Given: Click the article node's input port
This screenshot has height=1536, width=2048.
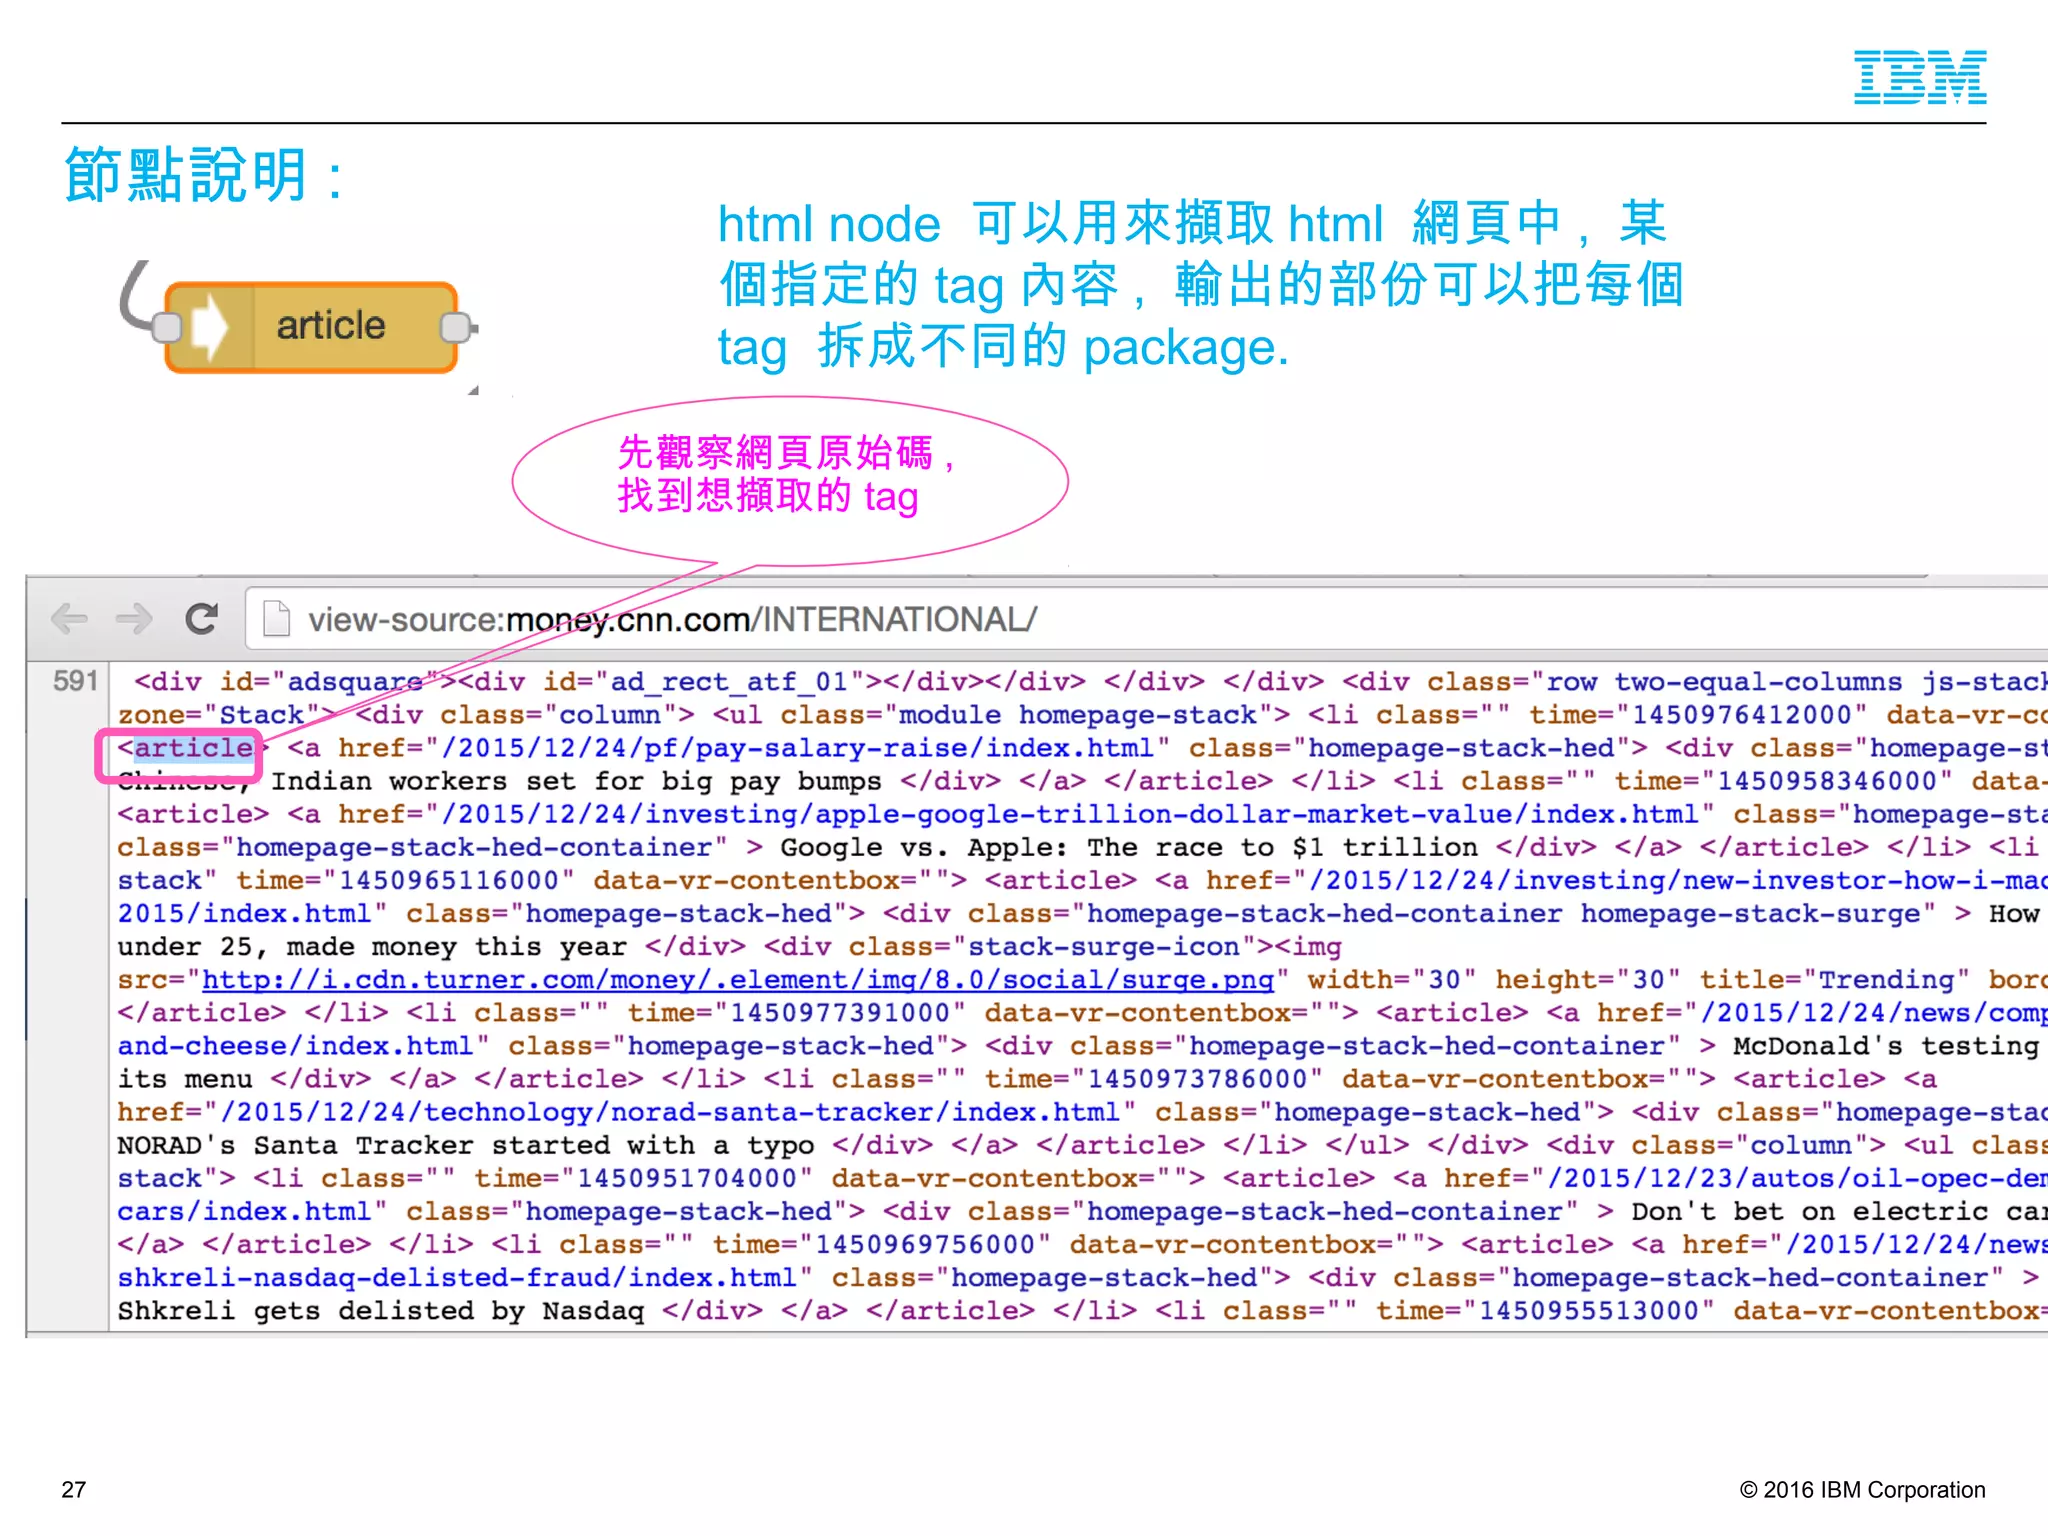Looking at the screenshot, I should pos(167,327).
